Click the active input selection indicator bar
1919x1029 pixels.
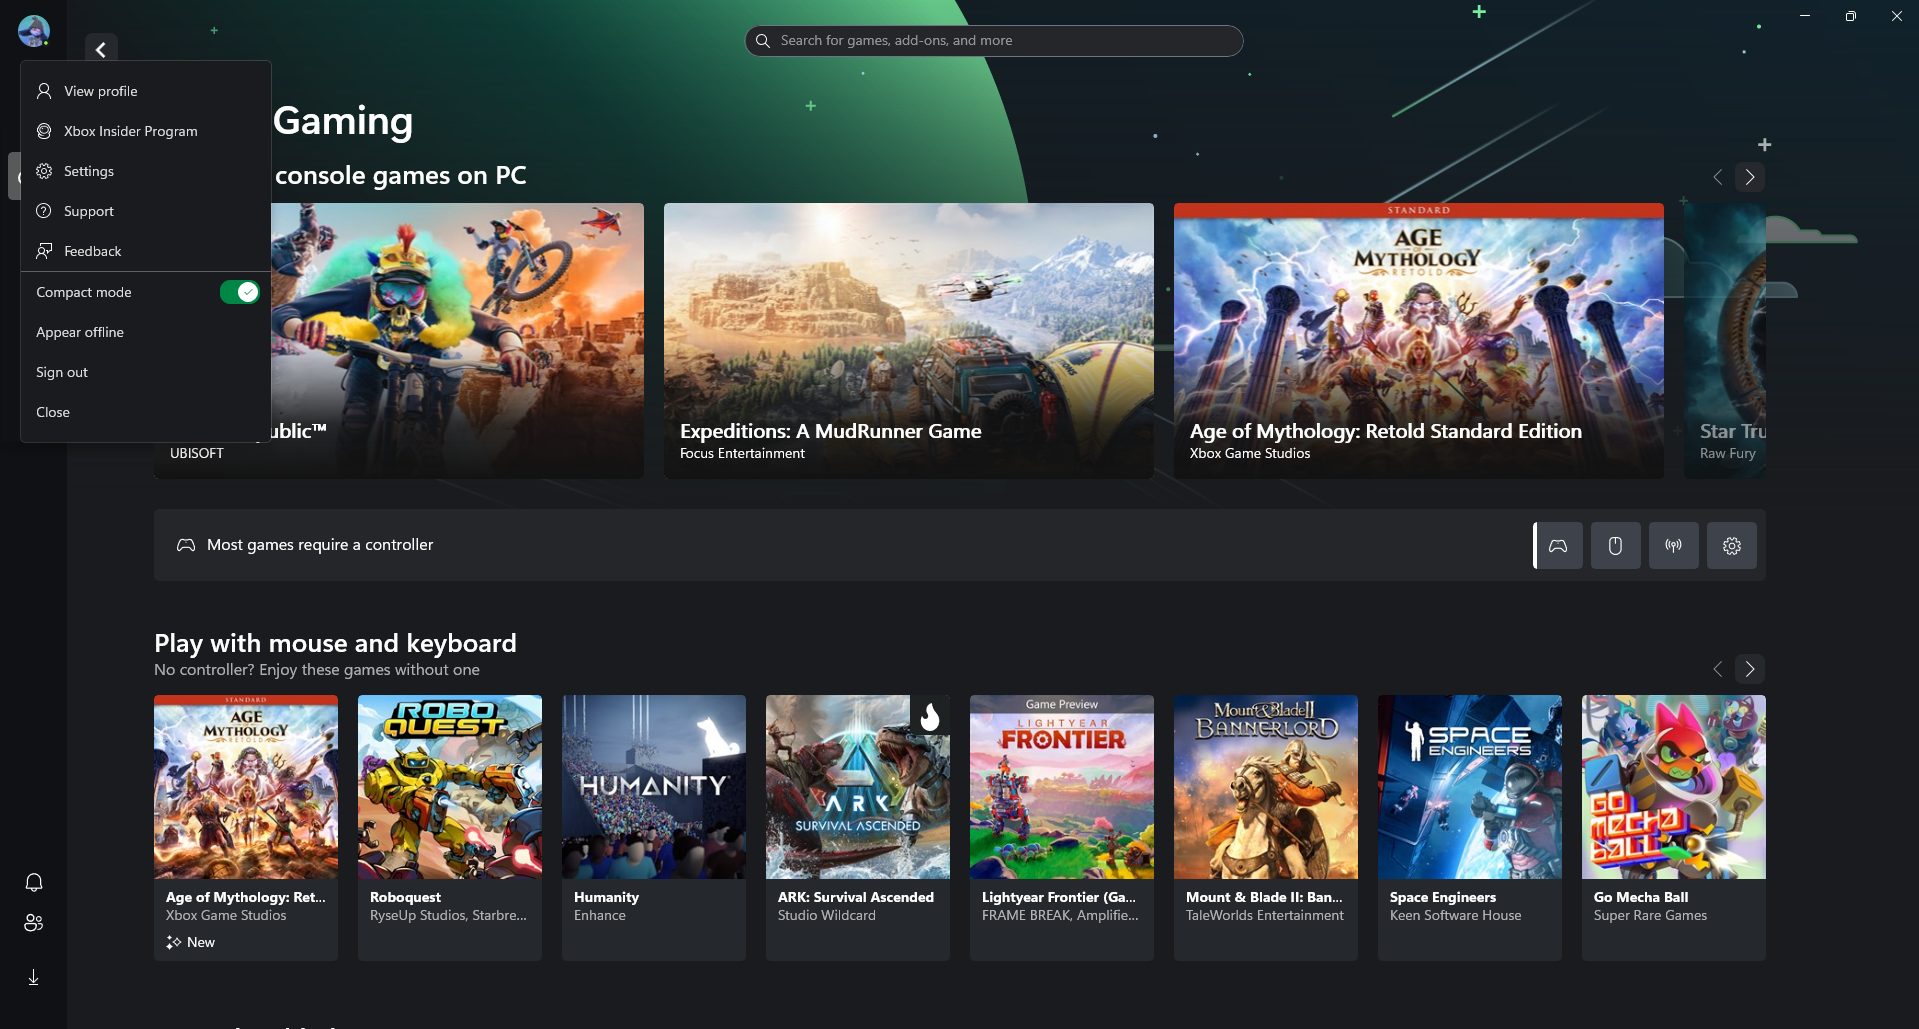(1537, 545)
